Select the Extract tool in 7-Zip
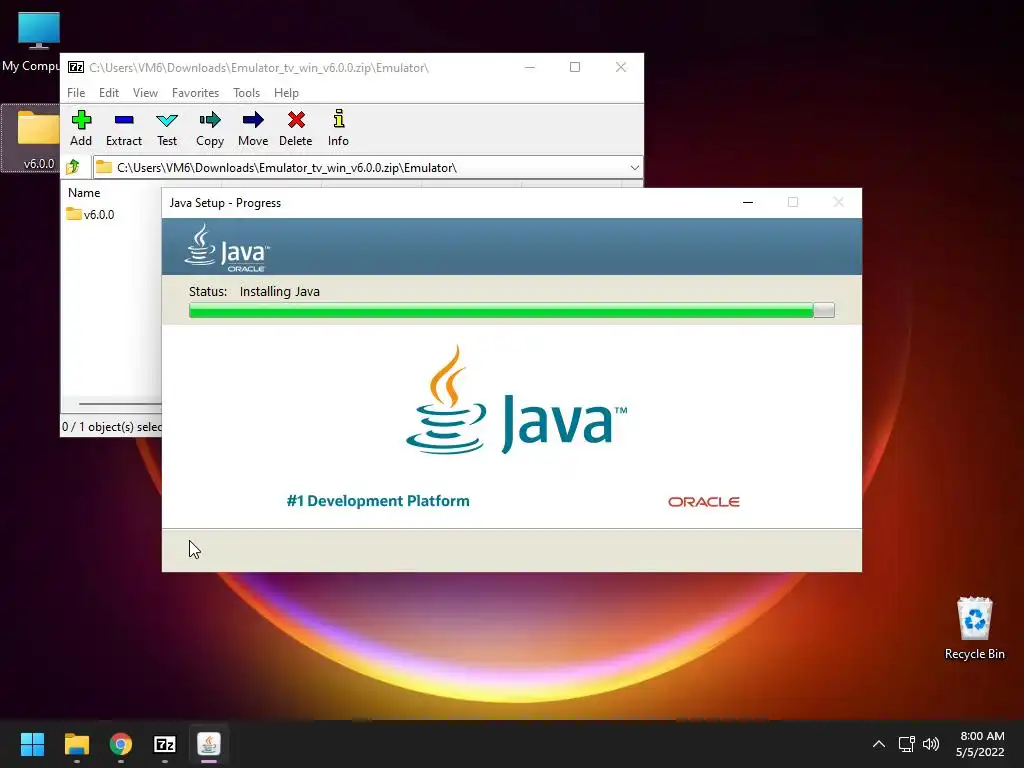Image resolution: width=1024 pixels, height=768 pixels. click(x=123, y=129)
